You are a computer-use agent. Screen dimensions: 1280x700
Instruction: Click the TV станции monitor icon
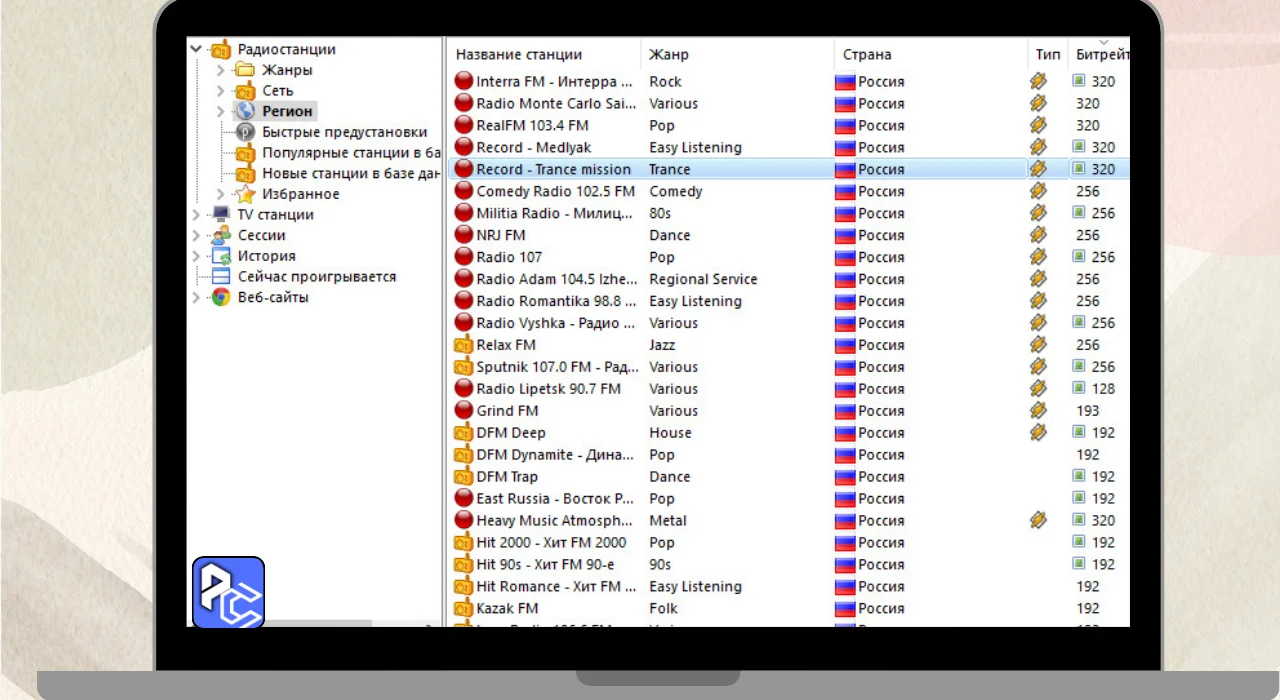tap(221, 215)
